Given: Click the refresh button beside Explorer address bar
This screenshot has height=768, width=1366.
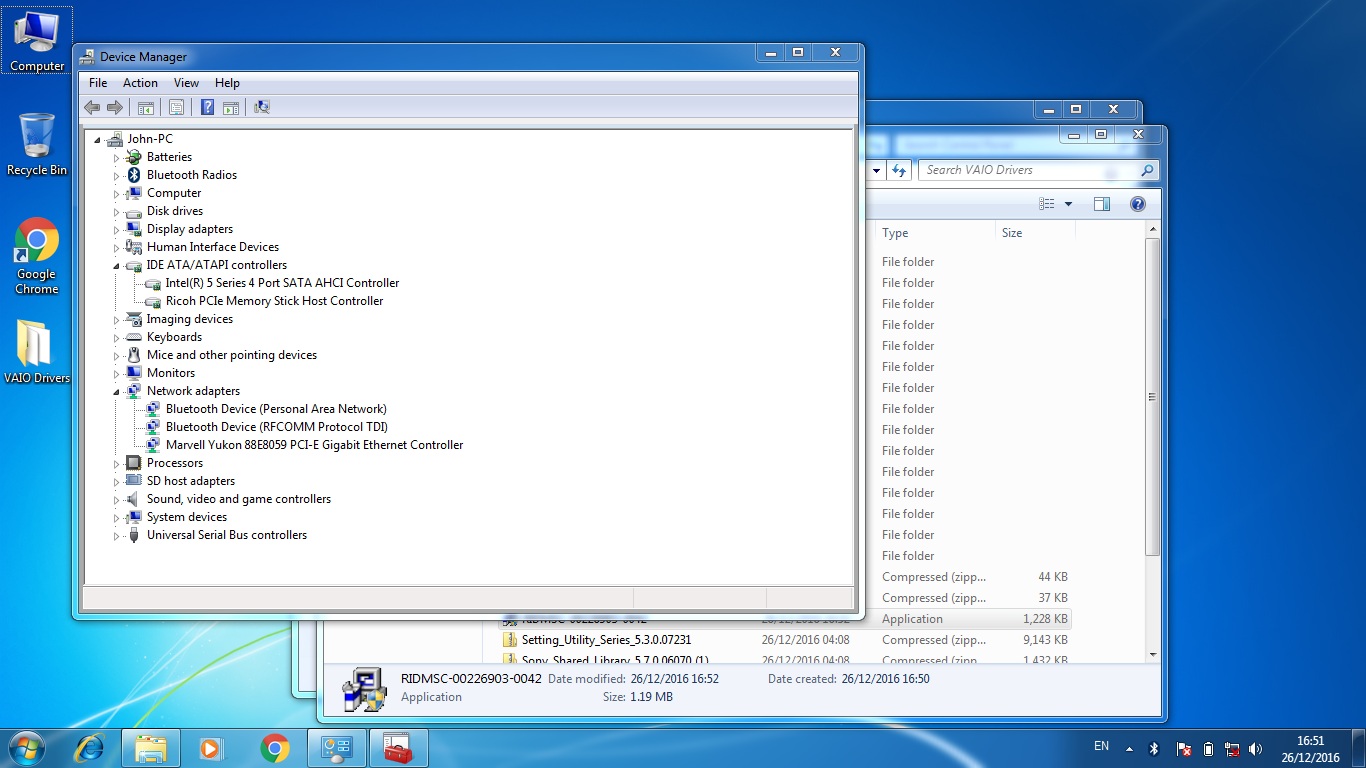Looking at the screenshot, I should (898, 170).
